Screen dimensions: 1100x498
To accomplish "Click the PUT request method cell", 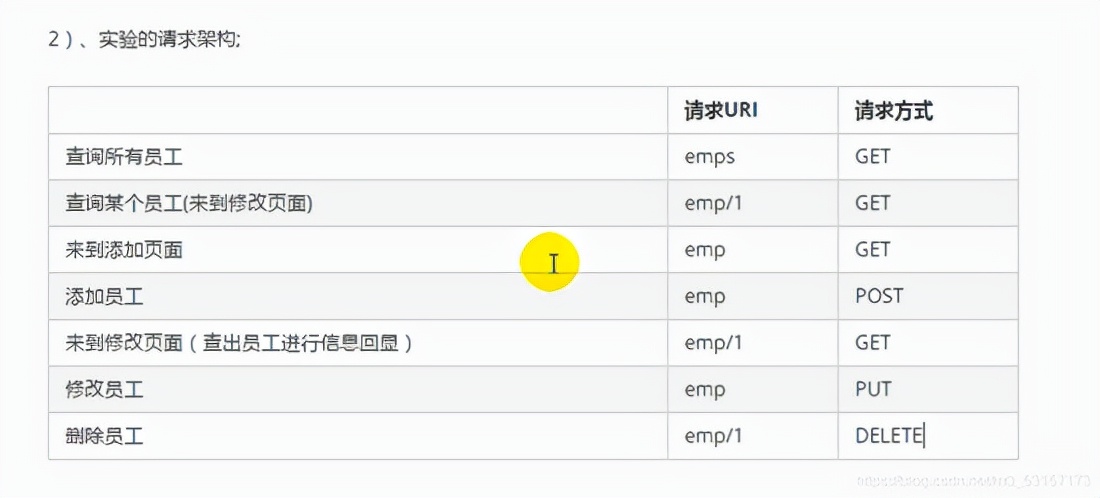I will [x=873, y=389].
